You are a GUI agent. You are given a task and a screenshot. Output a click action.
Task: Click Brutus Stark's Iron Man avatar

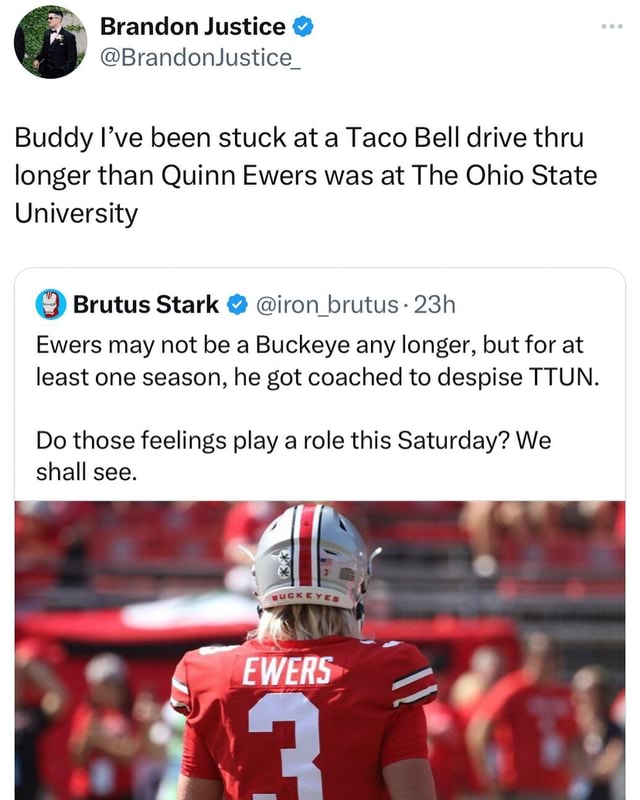tap(51, 303)
